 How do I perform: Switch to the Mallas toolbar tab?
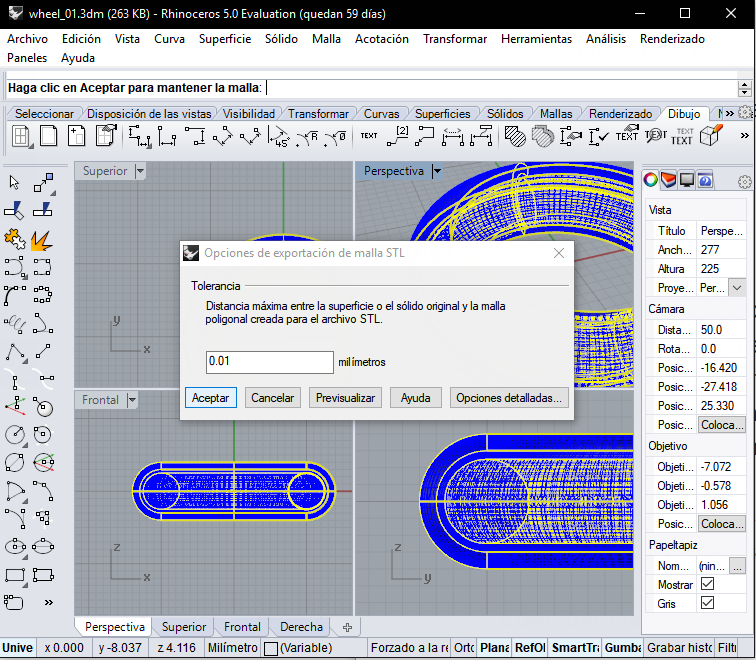[x=556, y=114]
